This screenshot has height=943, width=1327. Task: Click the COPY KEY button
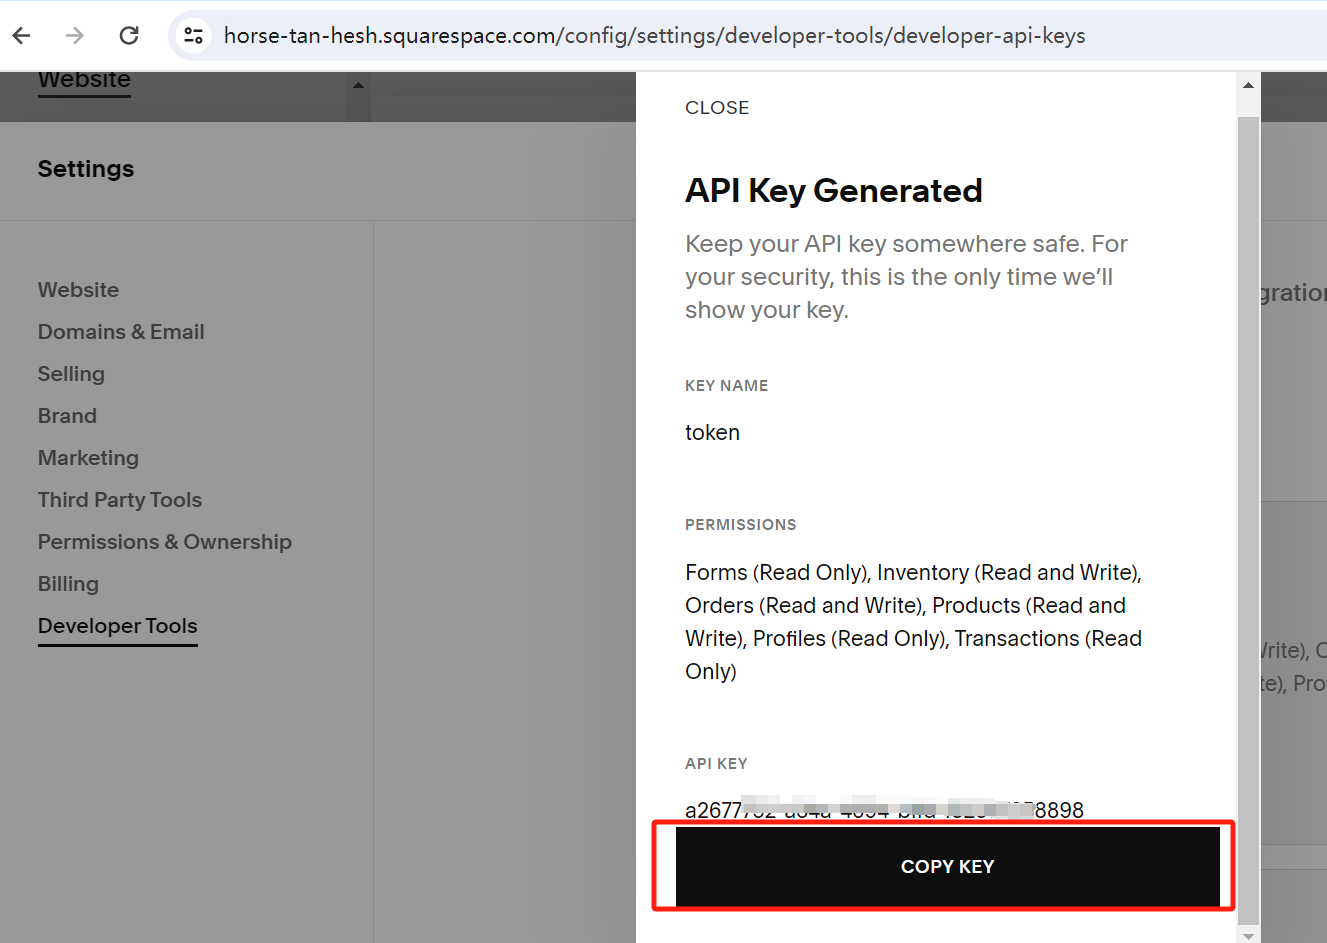tap(946, 866)
